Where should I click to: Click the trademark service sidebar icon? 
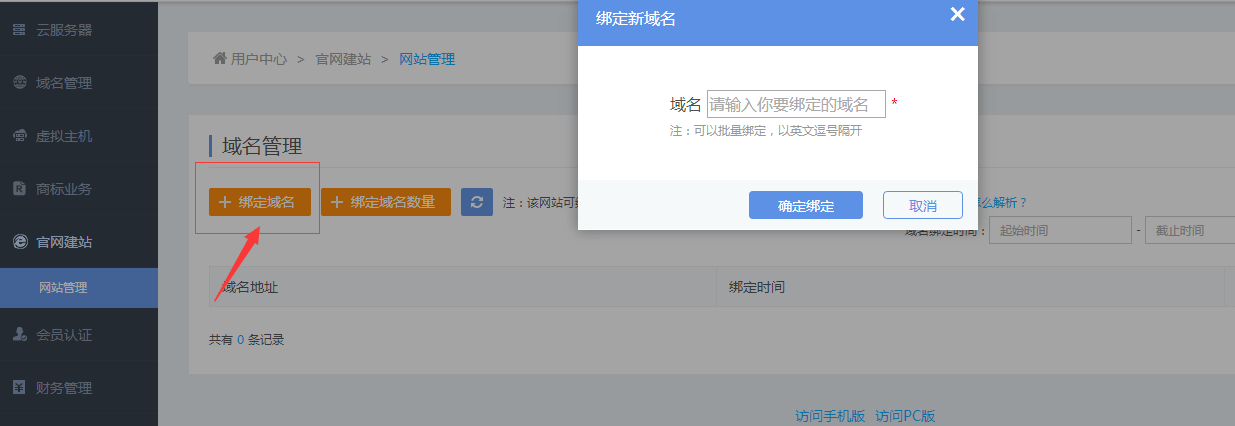(19, 188)
